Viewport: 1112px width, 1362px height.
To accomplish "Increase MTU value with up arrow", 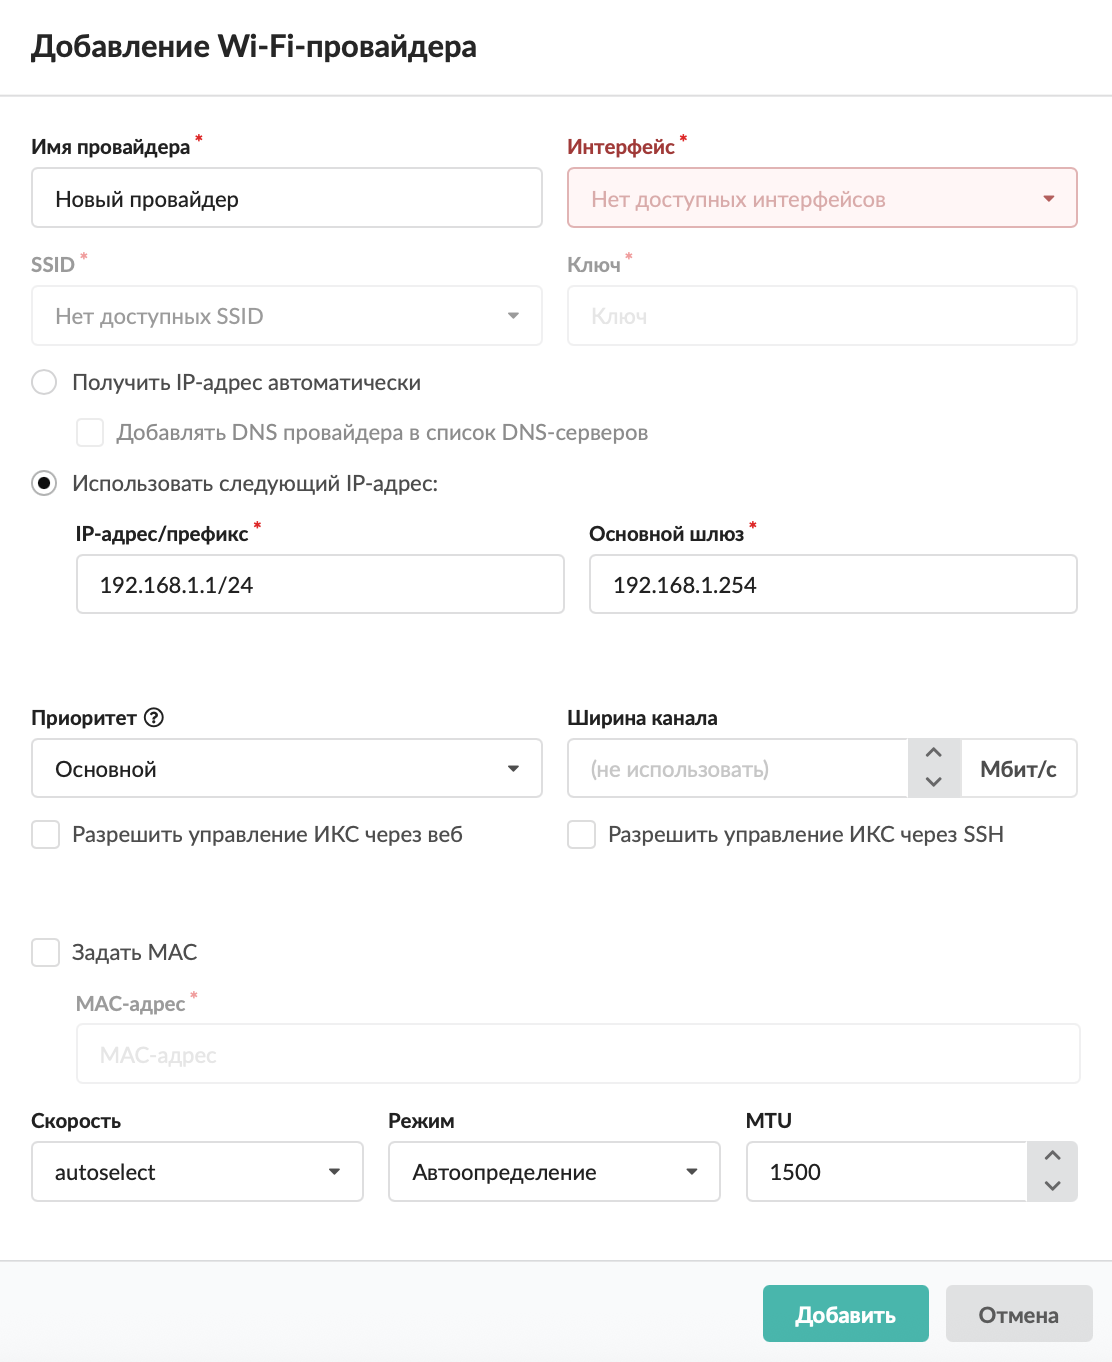I will [1052, 1157].
